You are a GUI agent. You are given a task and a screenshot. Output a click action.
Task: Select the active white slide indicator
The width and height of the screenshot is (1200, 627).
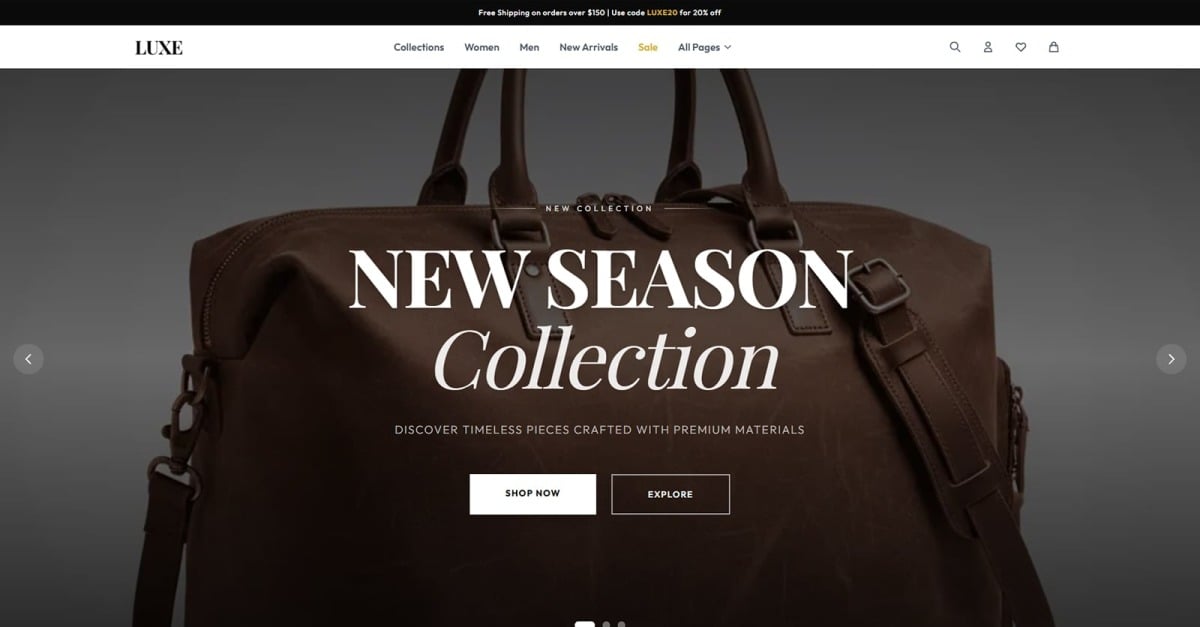[584, 624]
